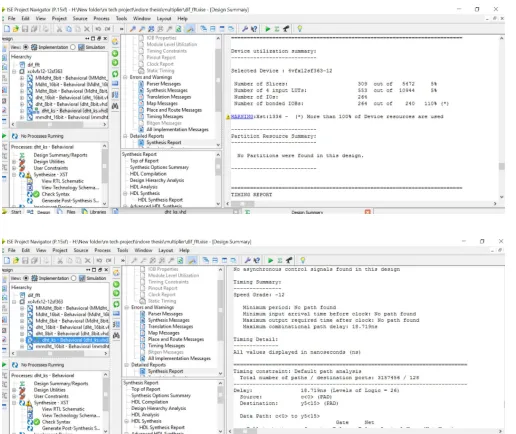Click the wrench settings icon in lower window toolbar
The width and height of the screenshot is (516, 434).
click(247, 260)
